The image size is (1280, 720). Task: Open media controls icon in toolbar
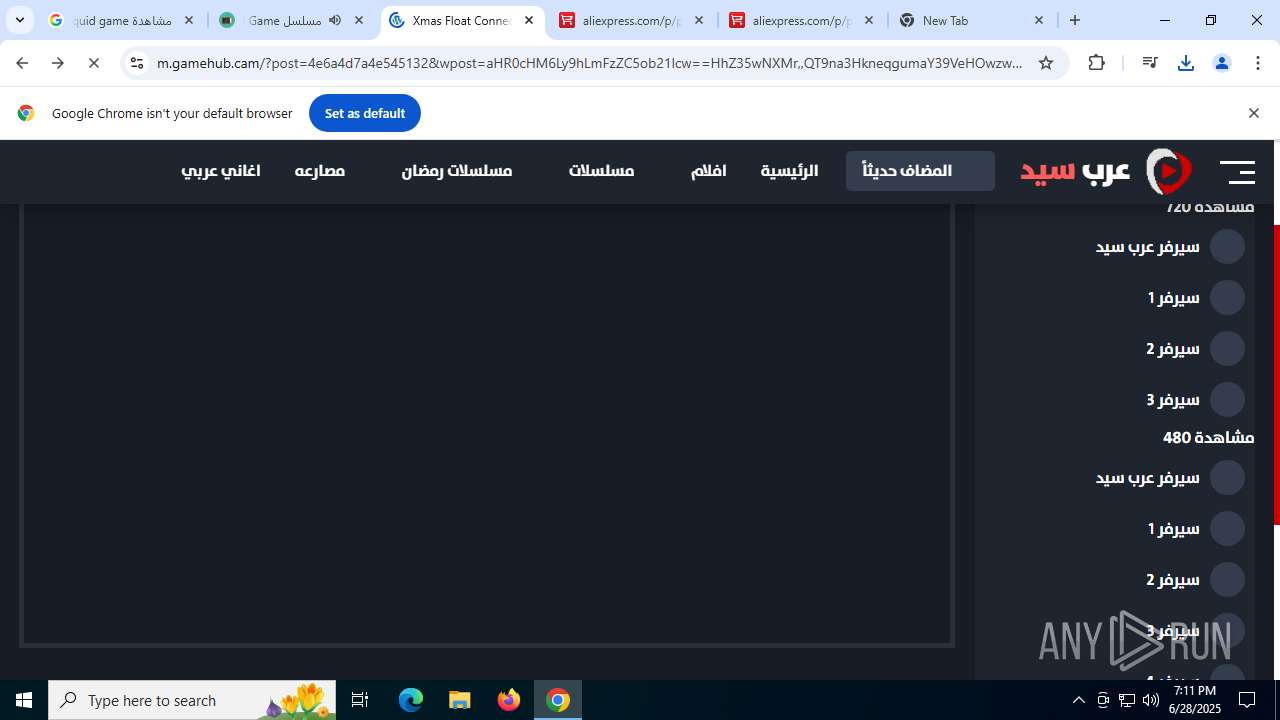coord(1150,63)
